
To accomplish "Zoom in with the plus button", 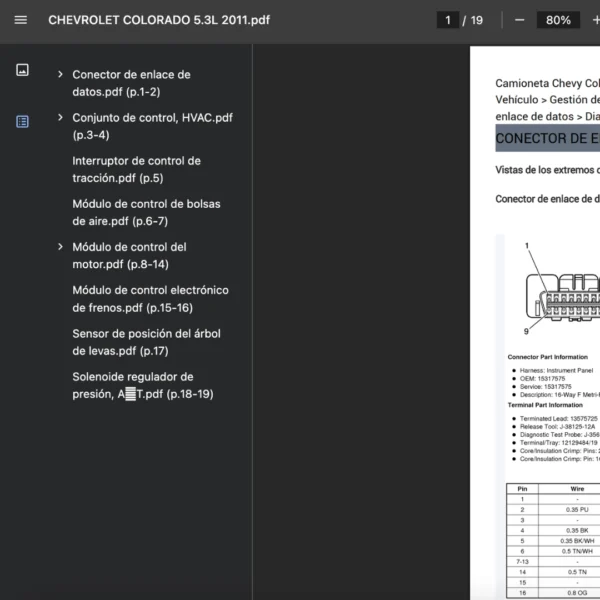I will (595, 20).
